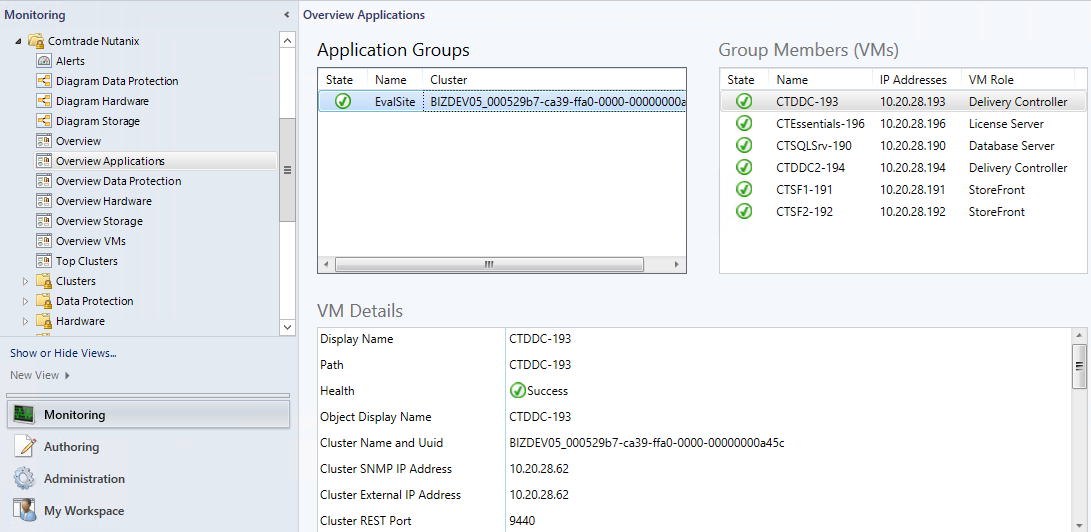The image size is (1091, 532).
Task: Select the CTSF1-191 member row
Action: point(903,190)
